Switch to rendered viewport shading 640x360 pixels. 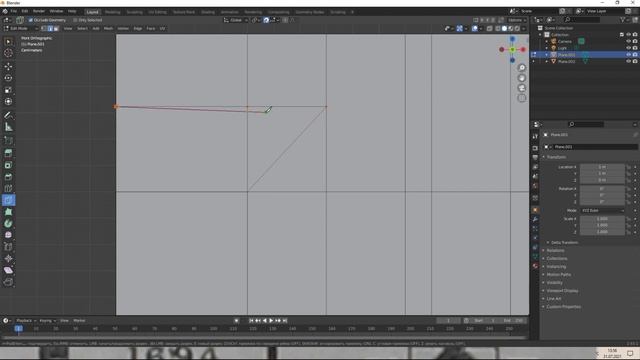(x=517, y=29)
